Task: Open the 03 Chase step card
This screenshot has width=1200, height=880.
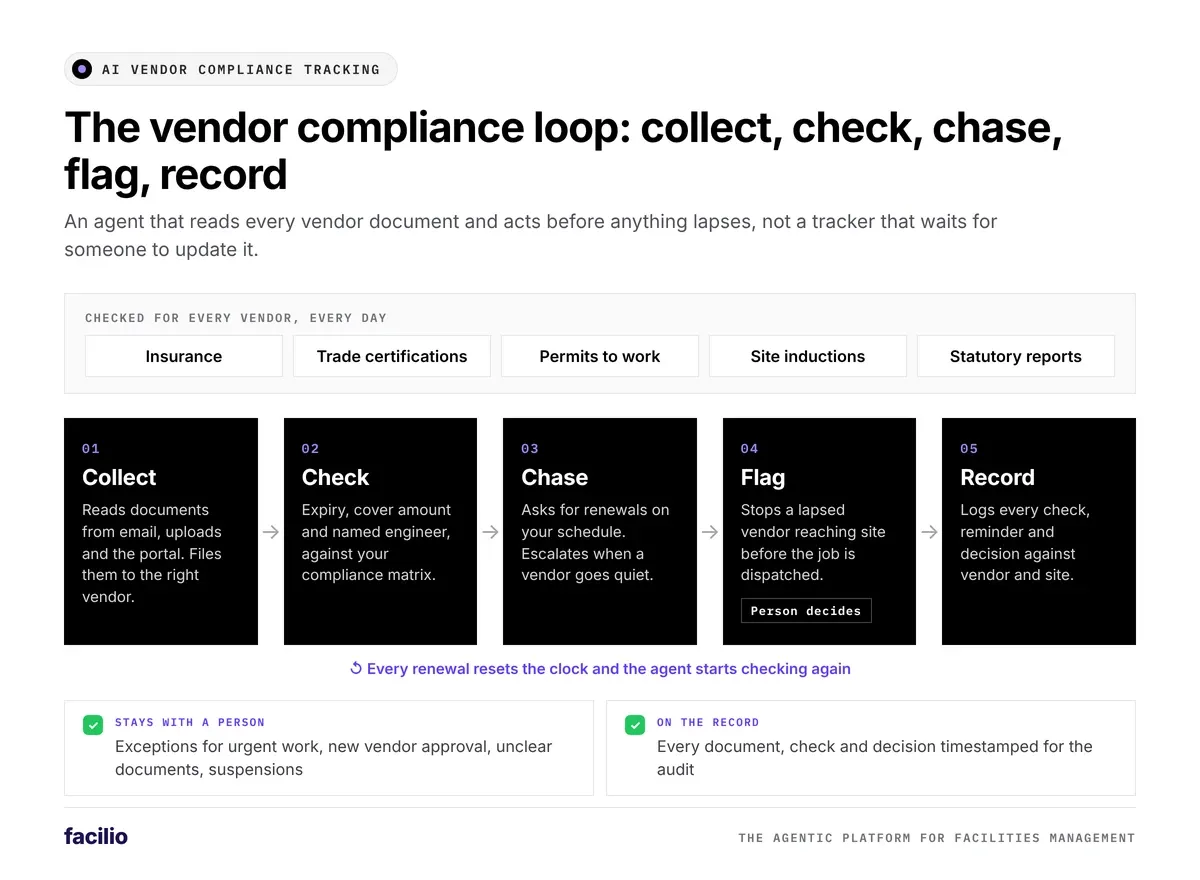Action: [x=600, y=531]
